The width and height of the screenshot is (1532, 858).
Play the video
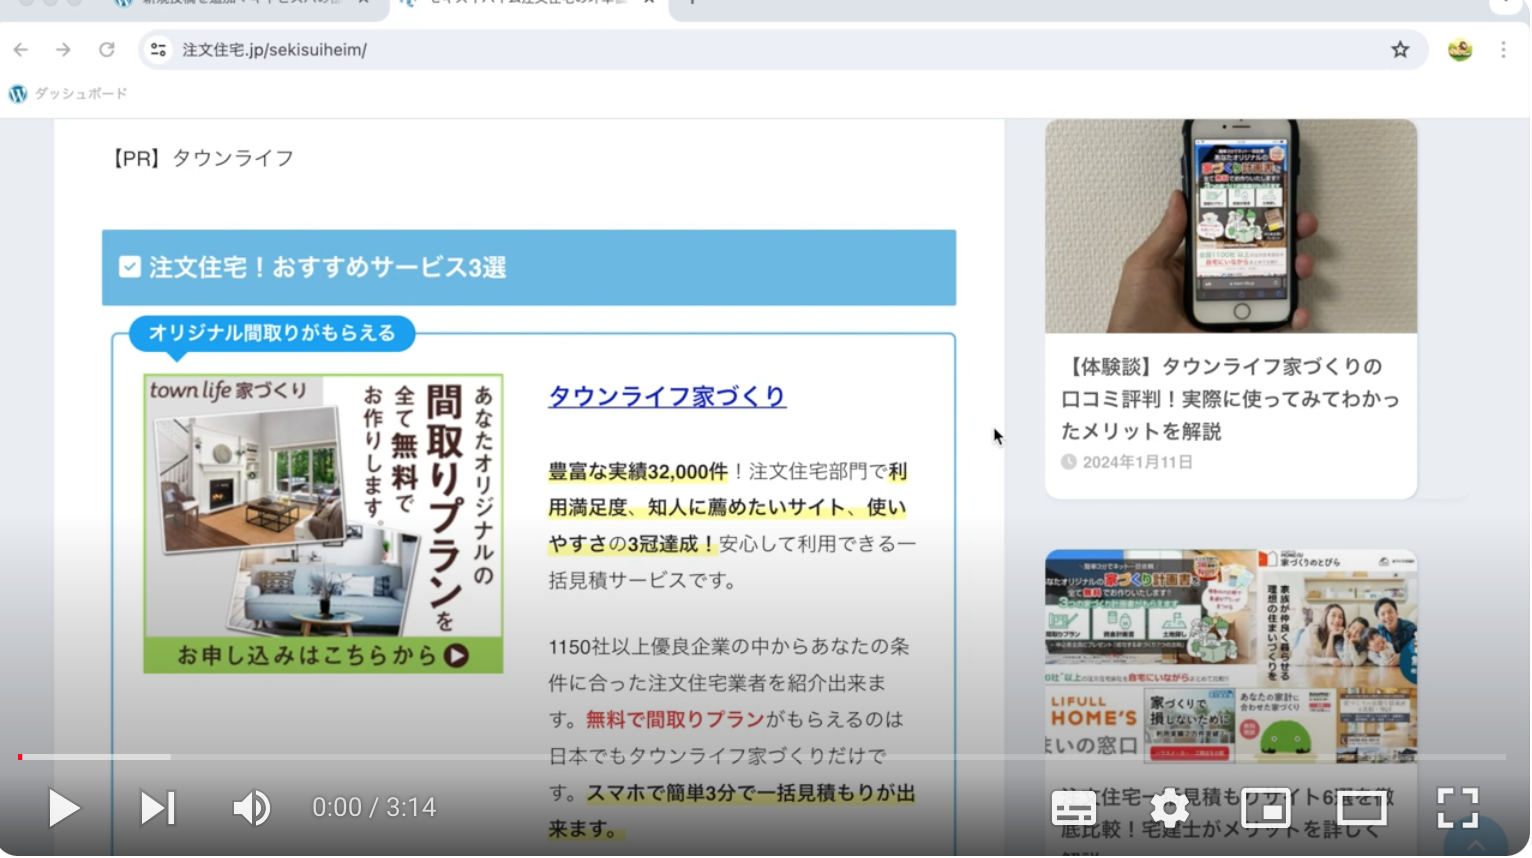[x=64, y=808]
